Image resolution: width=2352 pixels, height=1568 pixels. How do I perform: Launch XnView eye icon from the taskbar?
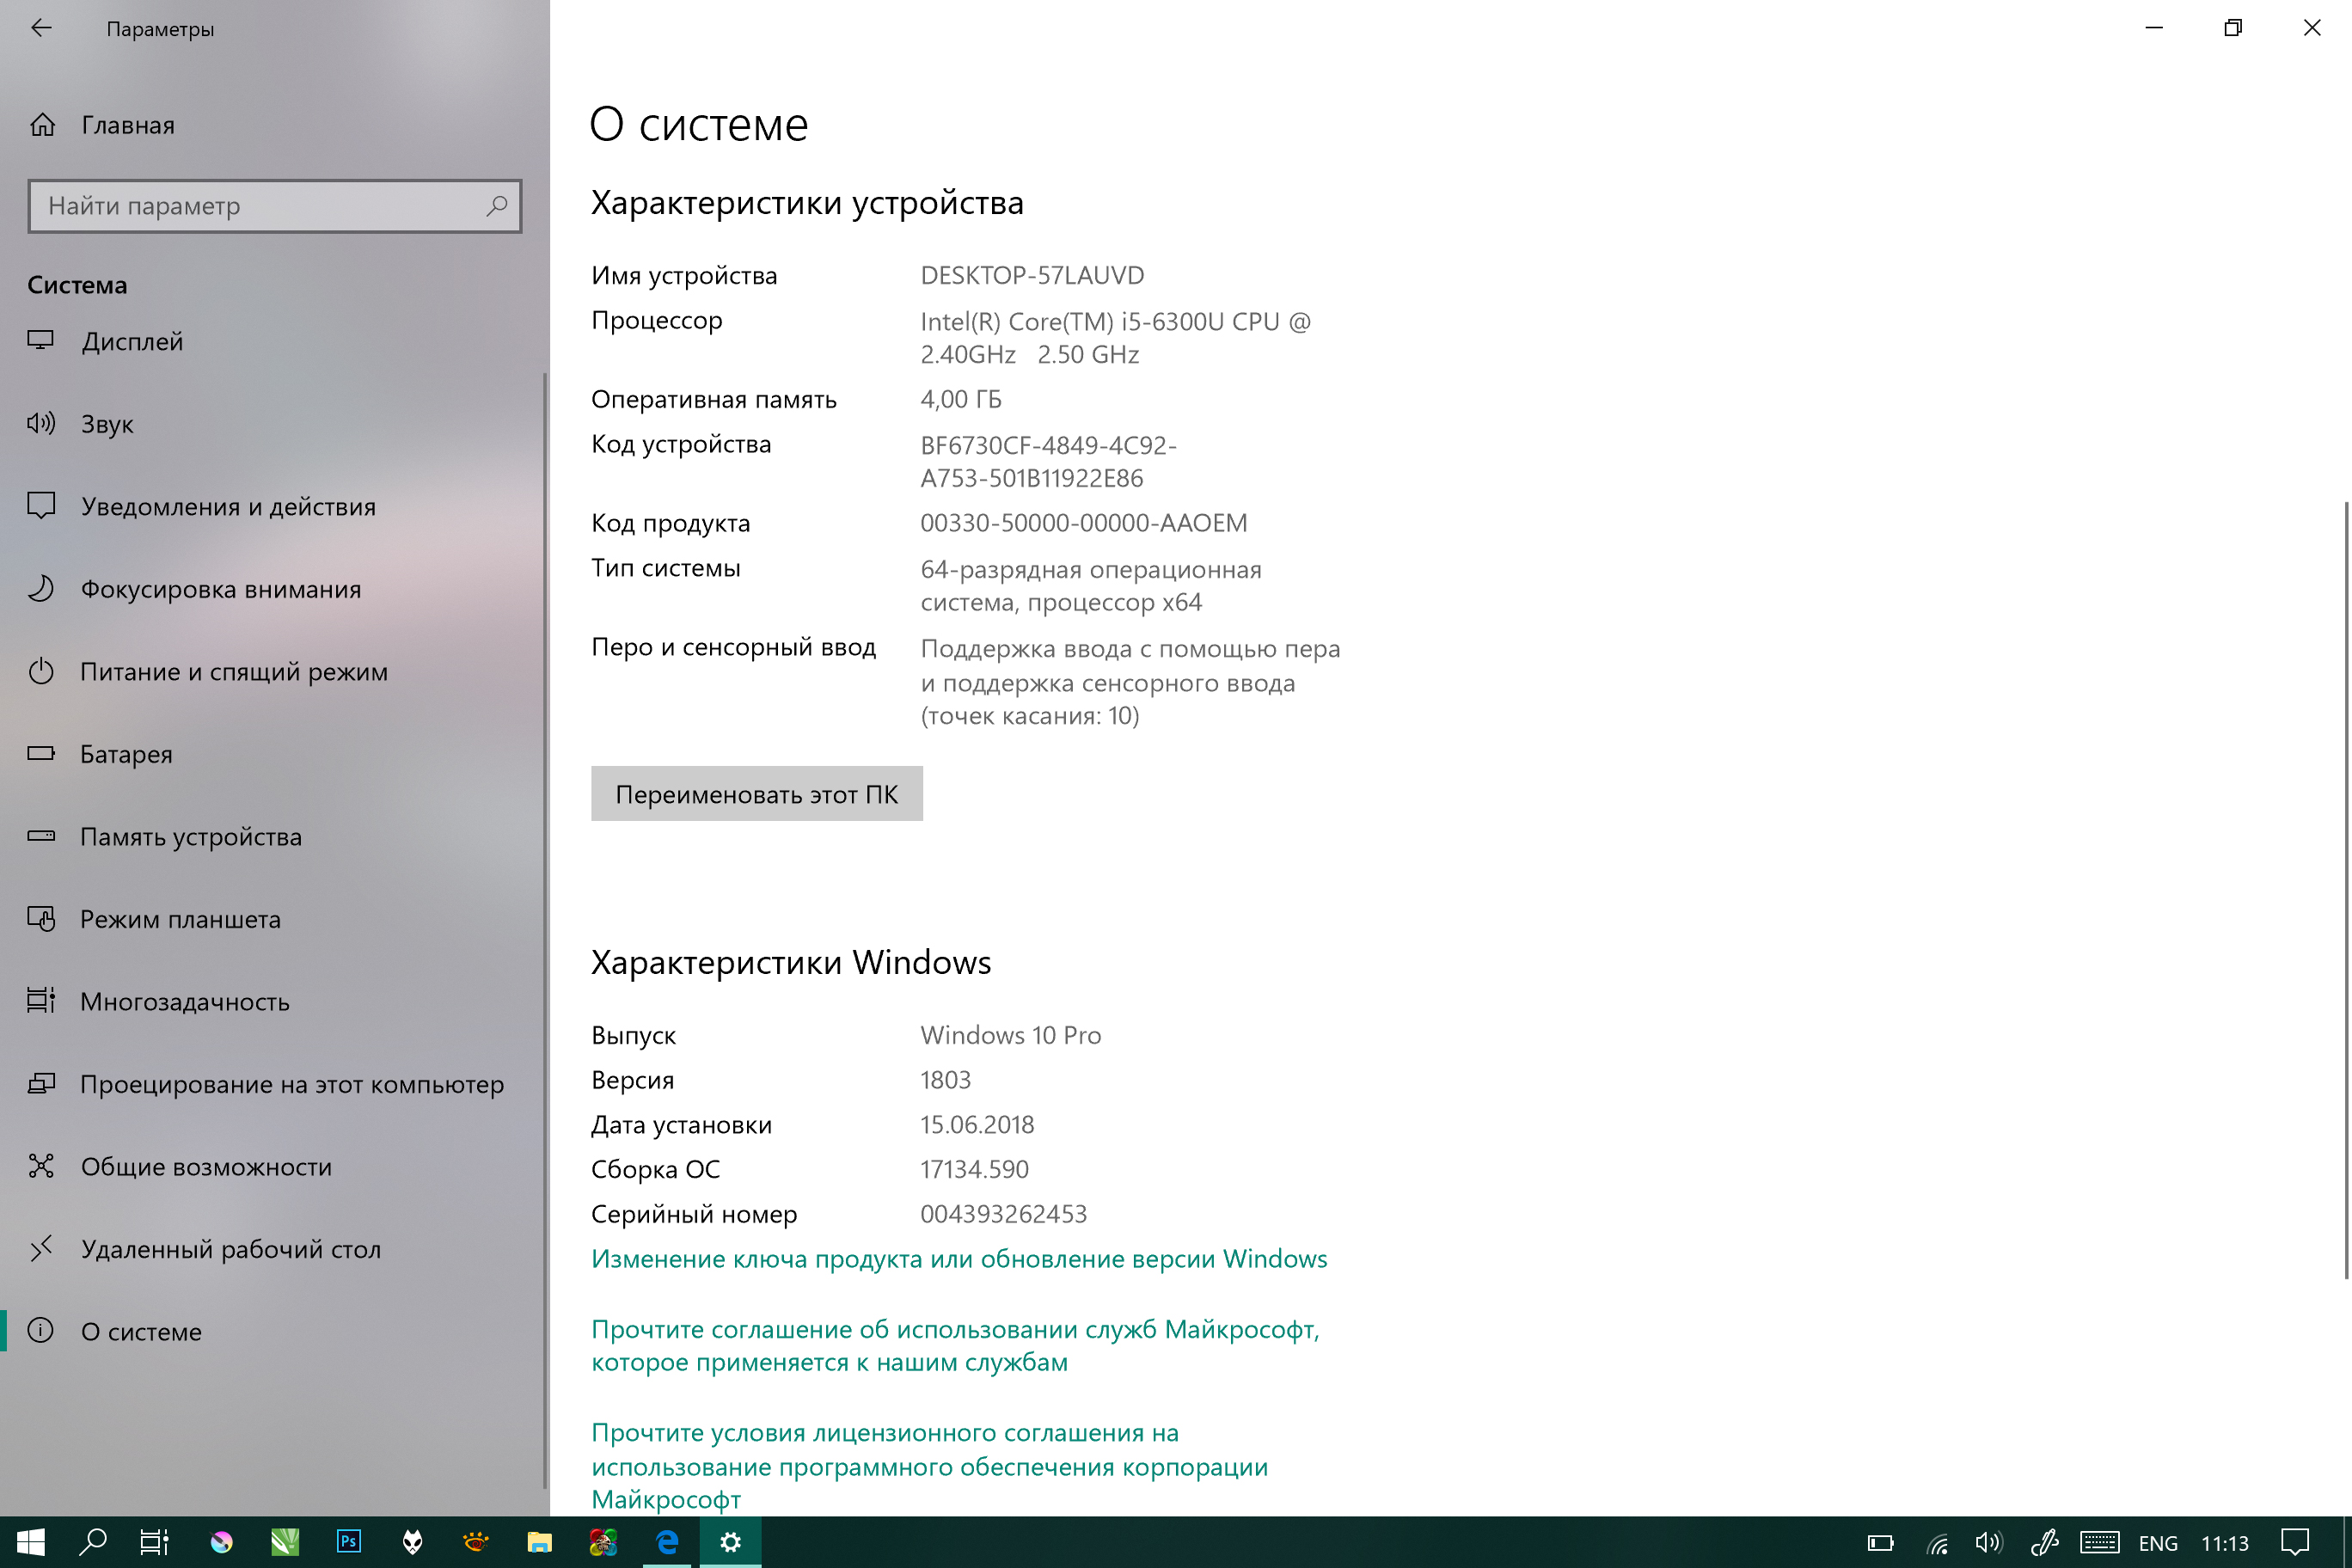(x=476, y=1542)
